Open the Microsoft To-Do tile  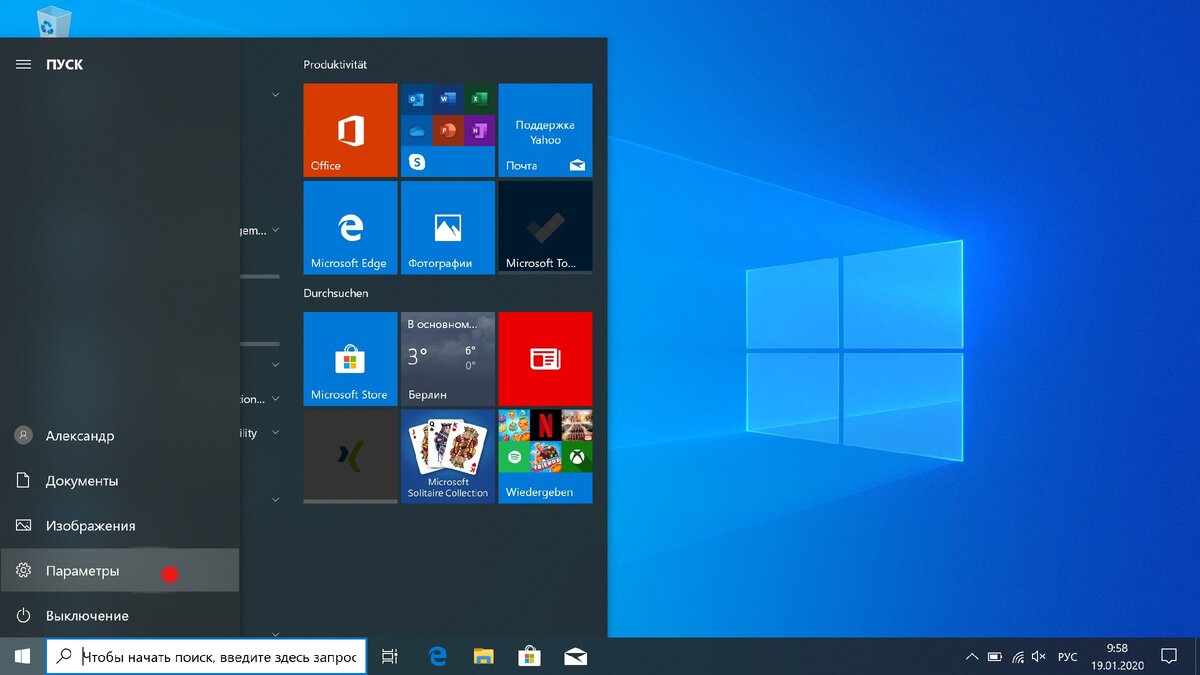[545, 227]
